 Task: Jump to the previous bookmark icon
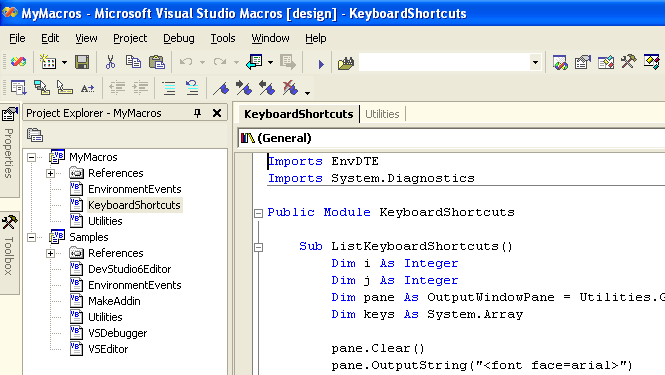tap(267, 88)
